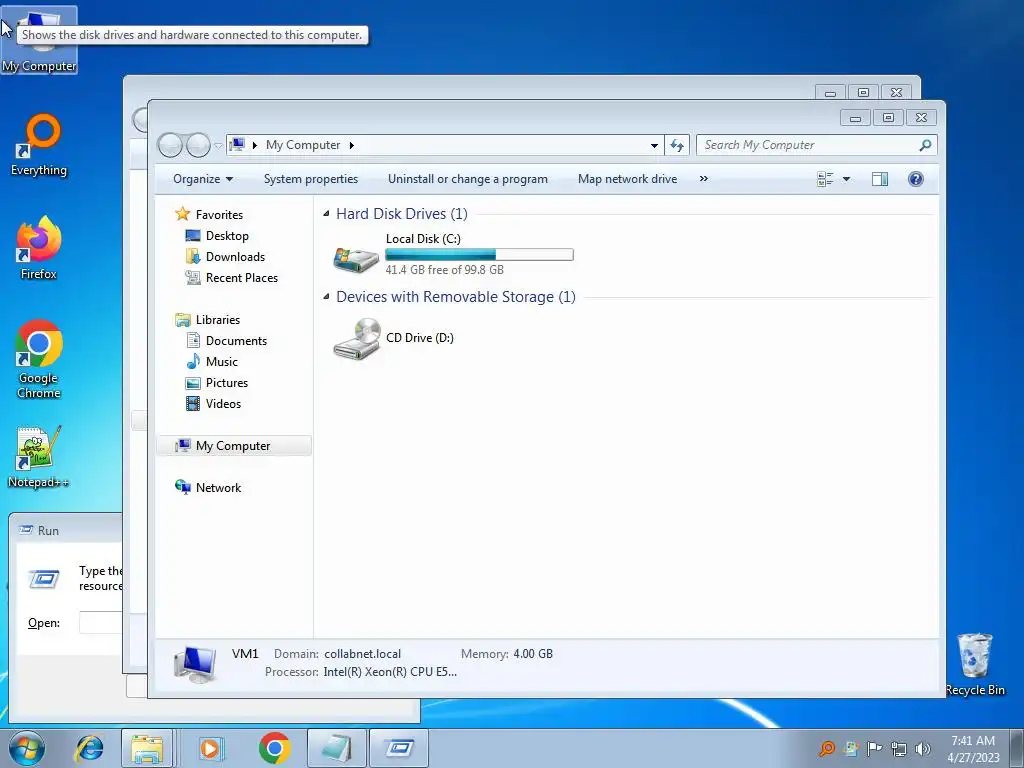Select Network in navigation pane
The width and height of the screenshot is (1024, 768).
click(x=218, y=488)
